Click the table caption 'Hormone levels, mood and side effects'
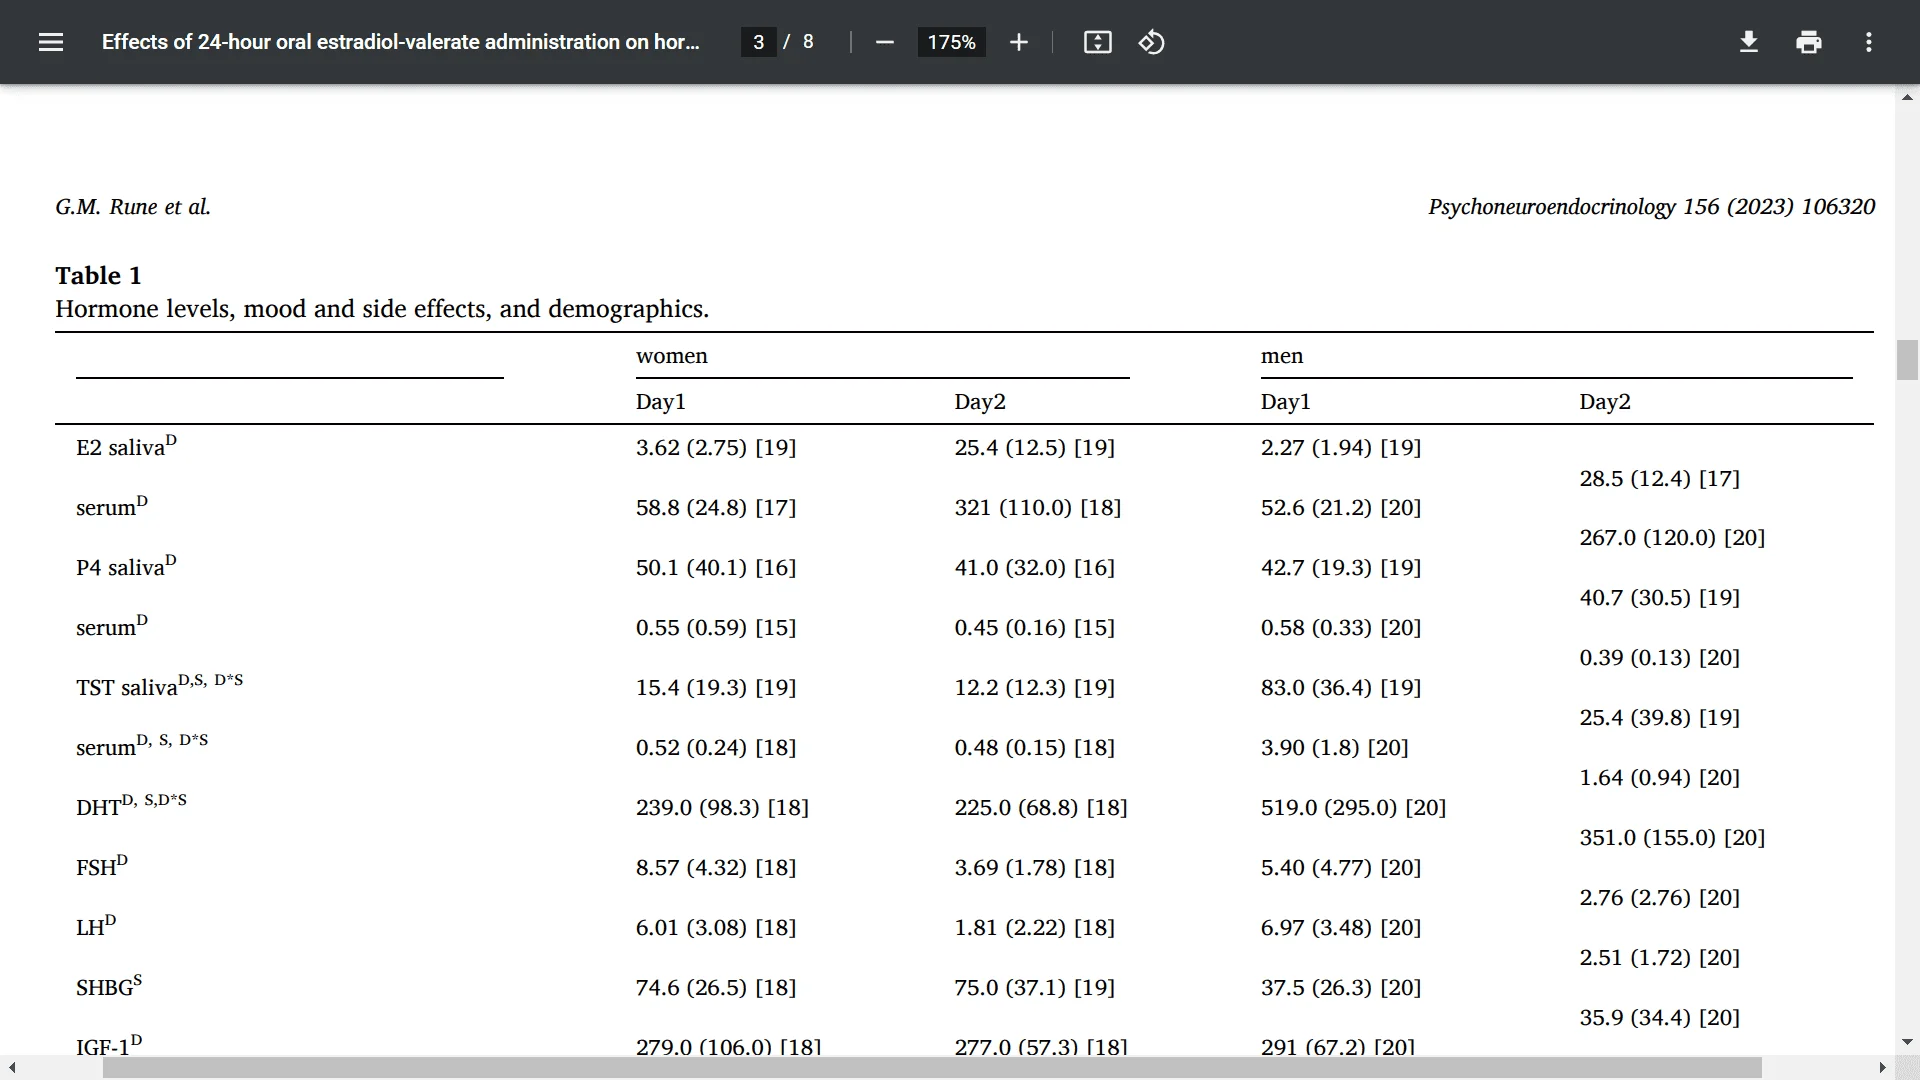 pos(382,309)
